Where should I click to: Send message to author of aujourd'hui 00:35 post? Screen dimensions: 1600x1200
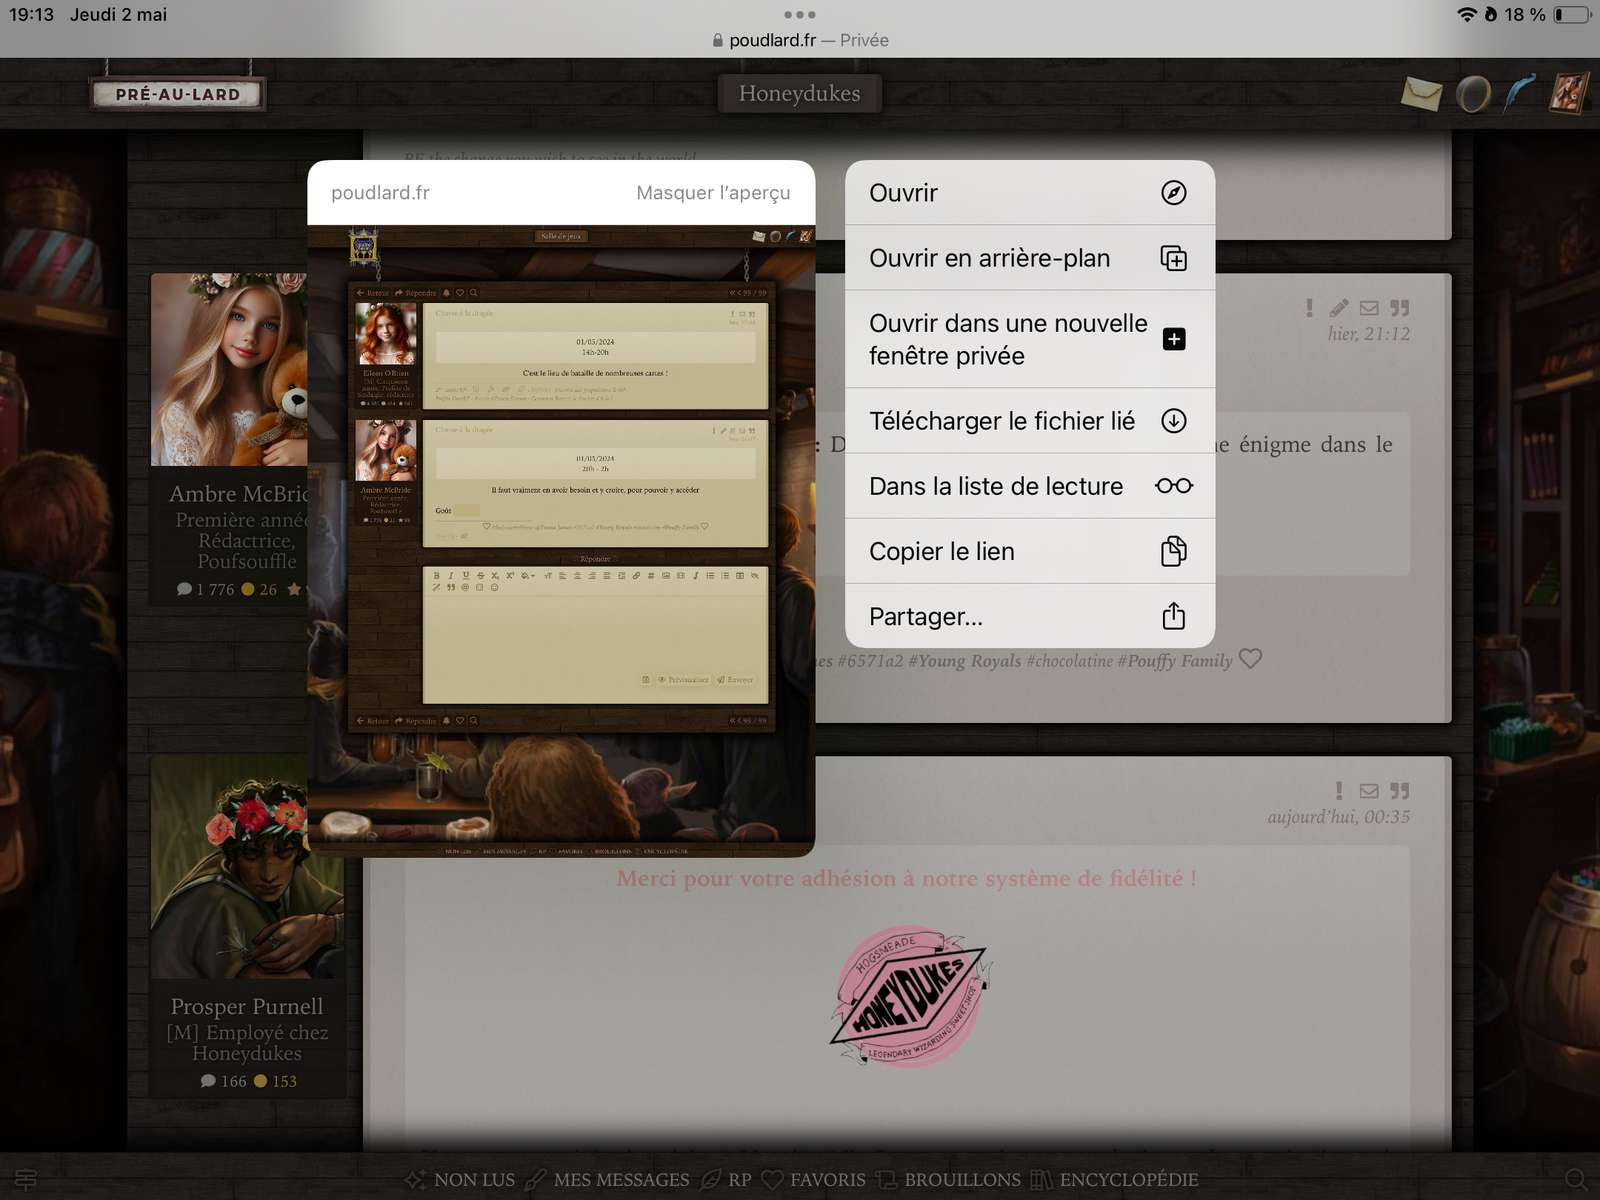click(x=1369, y=791)
